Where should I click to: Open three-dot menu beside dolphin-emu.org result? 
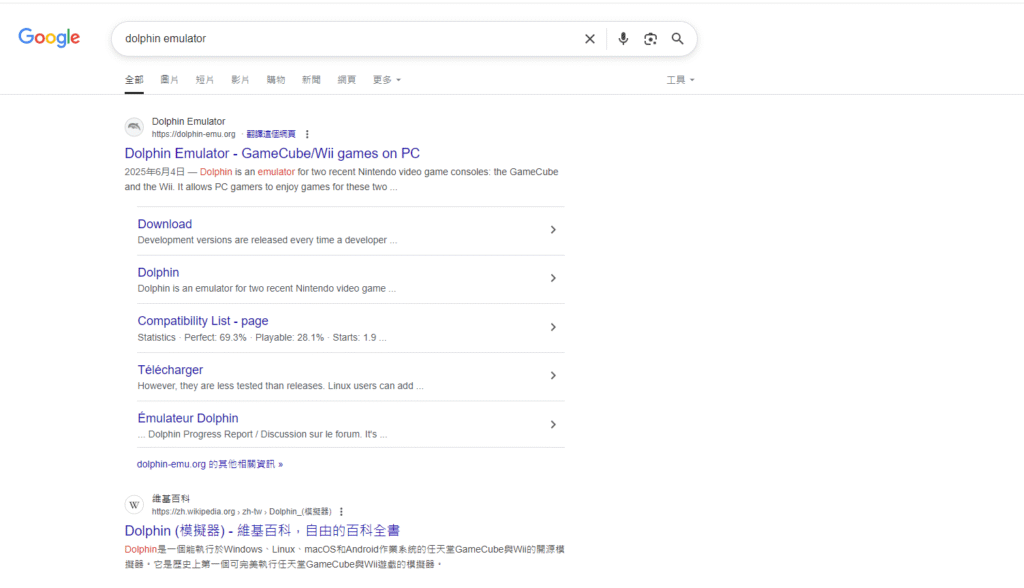coord(307,134)
